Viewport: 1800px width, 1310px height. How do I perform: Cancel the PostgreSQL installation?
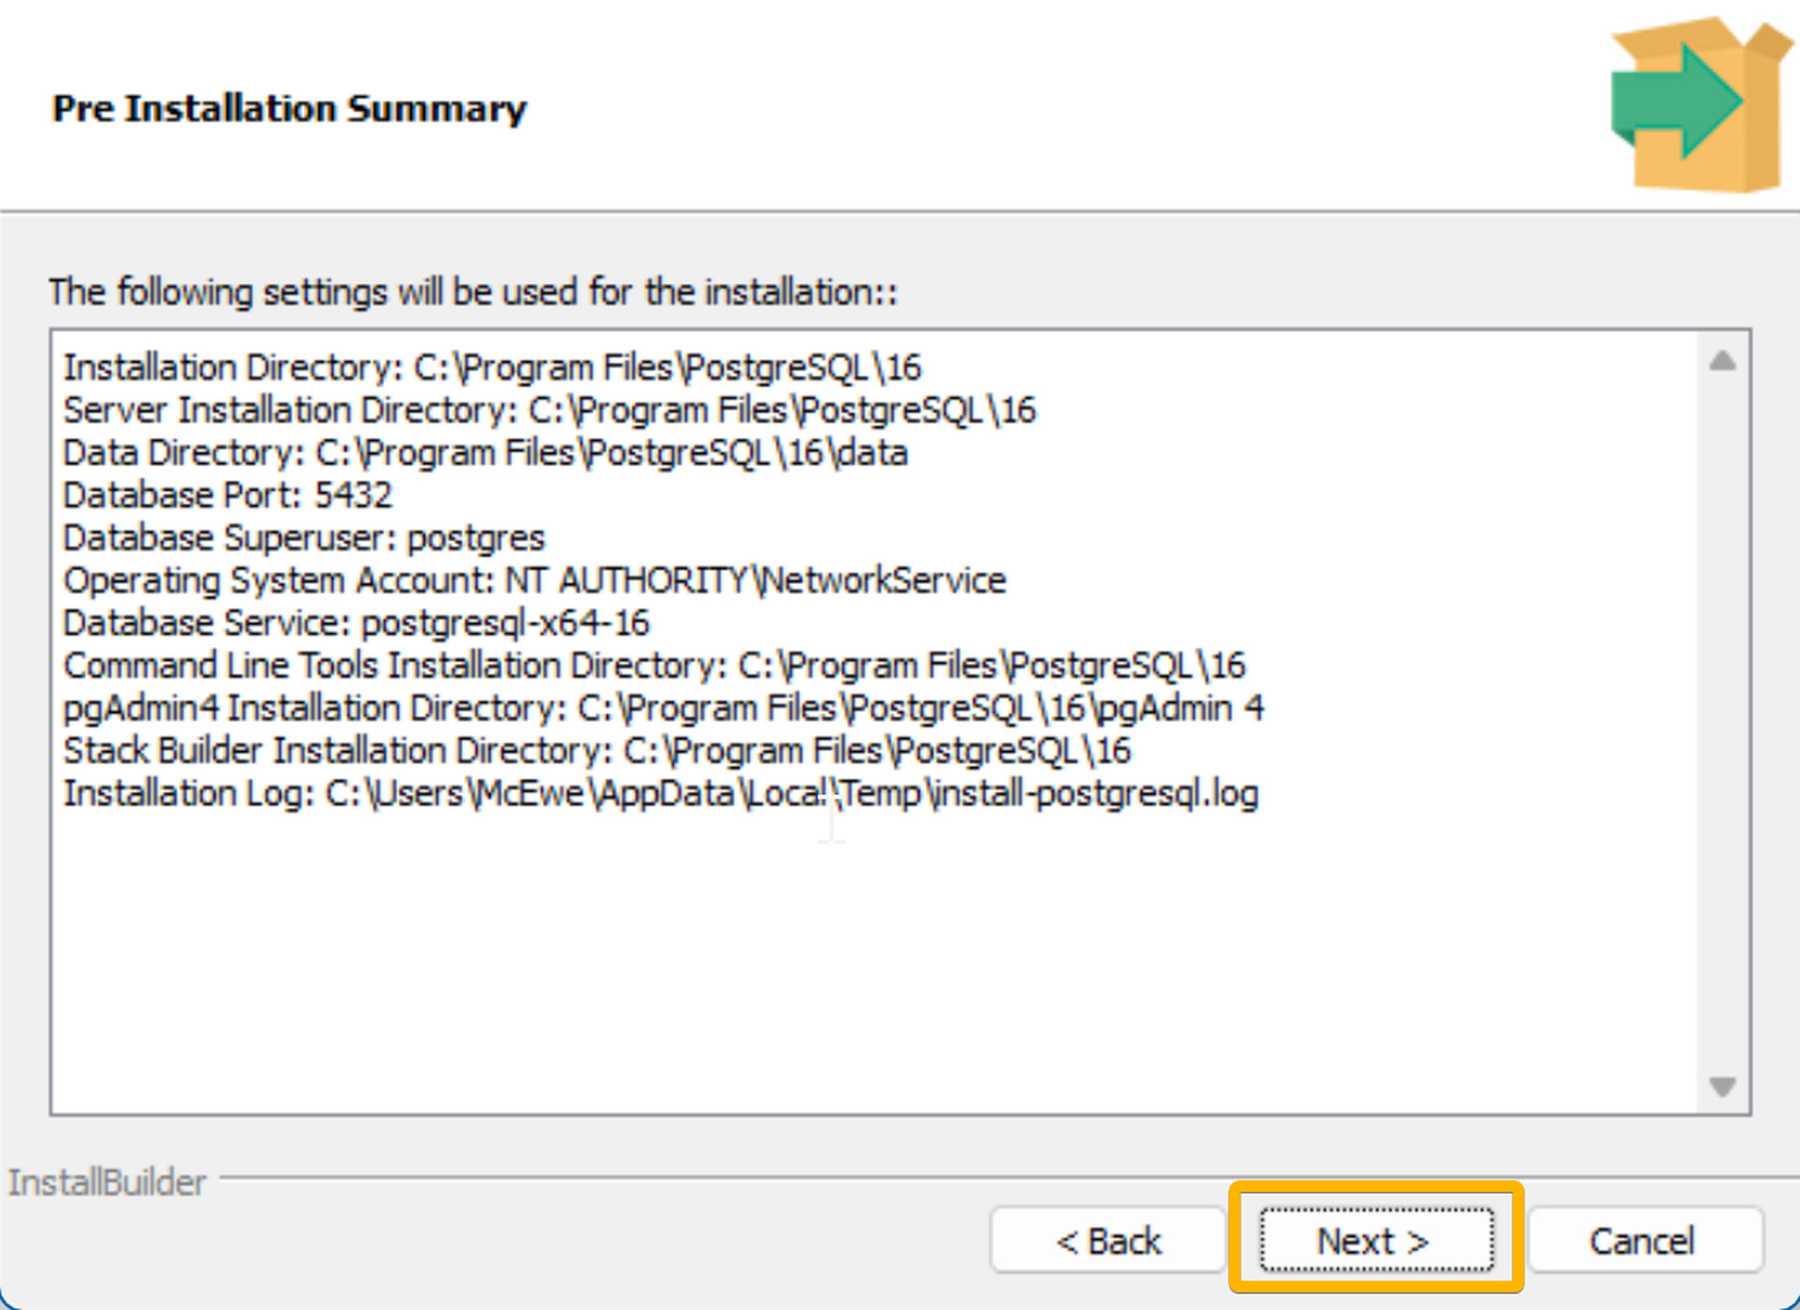click(x=1644, y=1240)
